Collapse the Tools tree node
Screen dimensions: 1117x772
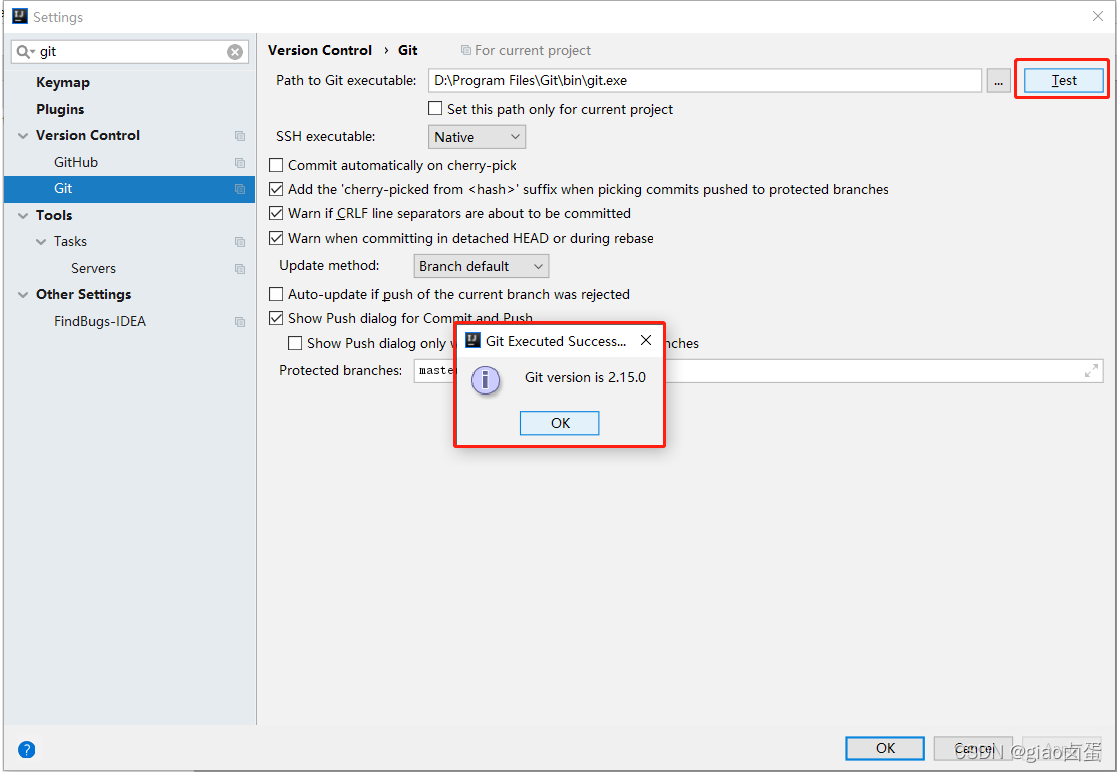(x=23, y=215)
